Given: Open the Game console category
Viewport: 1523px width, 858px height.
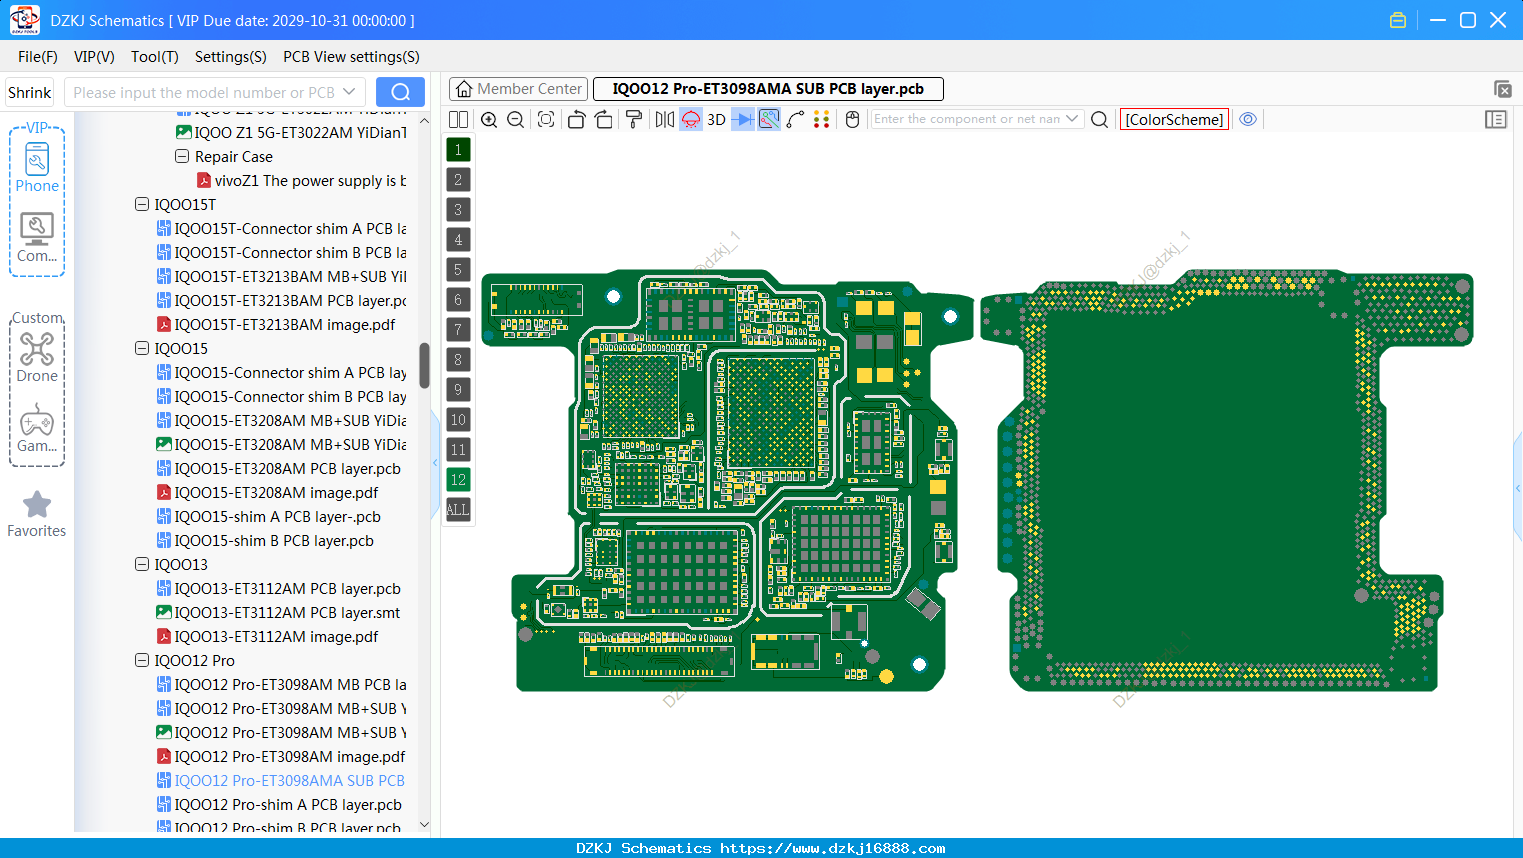Looking at the screenshot, I should [x=37, y=428].
